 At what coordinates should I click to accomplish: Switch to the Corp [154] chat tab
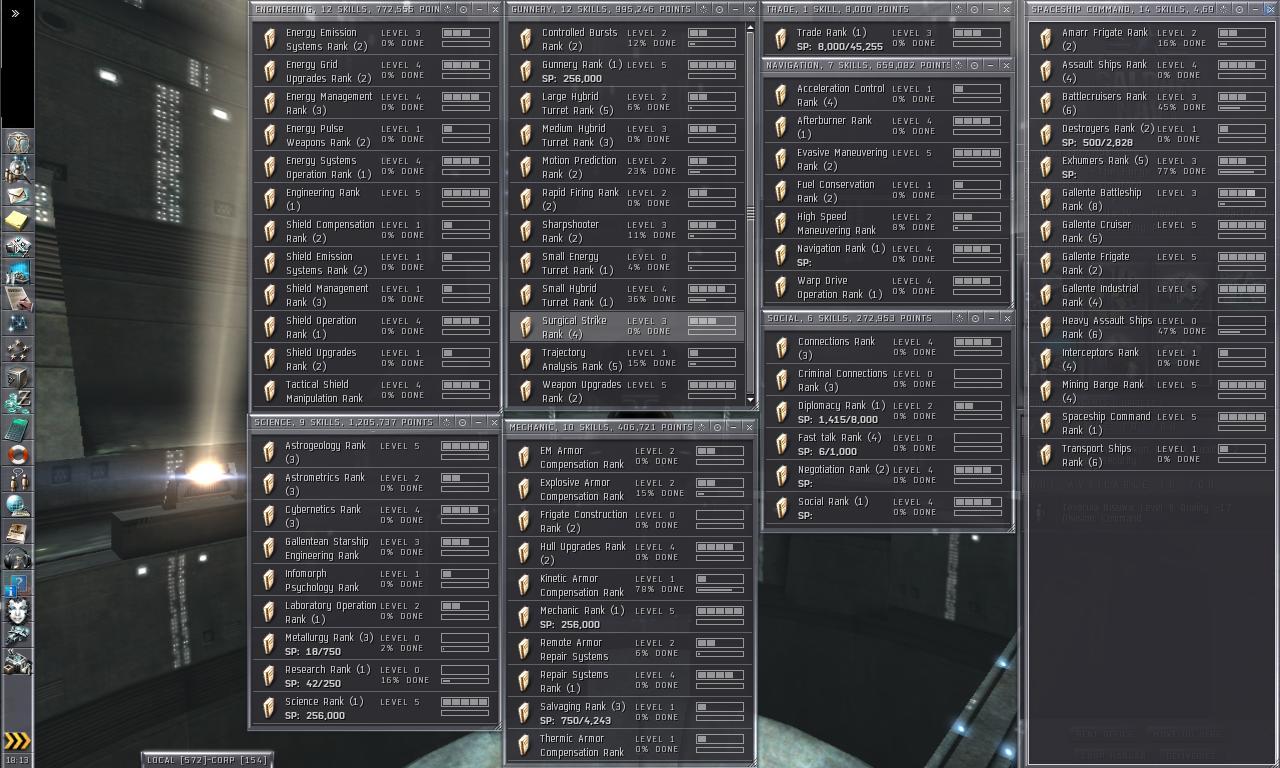239,760
